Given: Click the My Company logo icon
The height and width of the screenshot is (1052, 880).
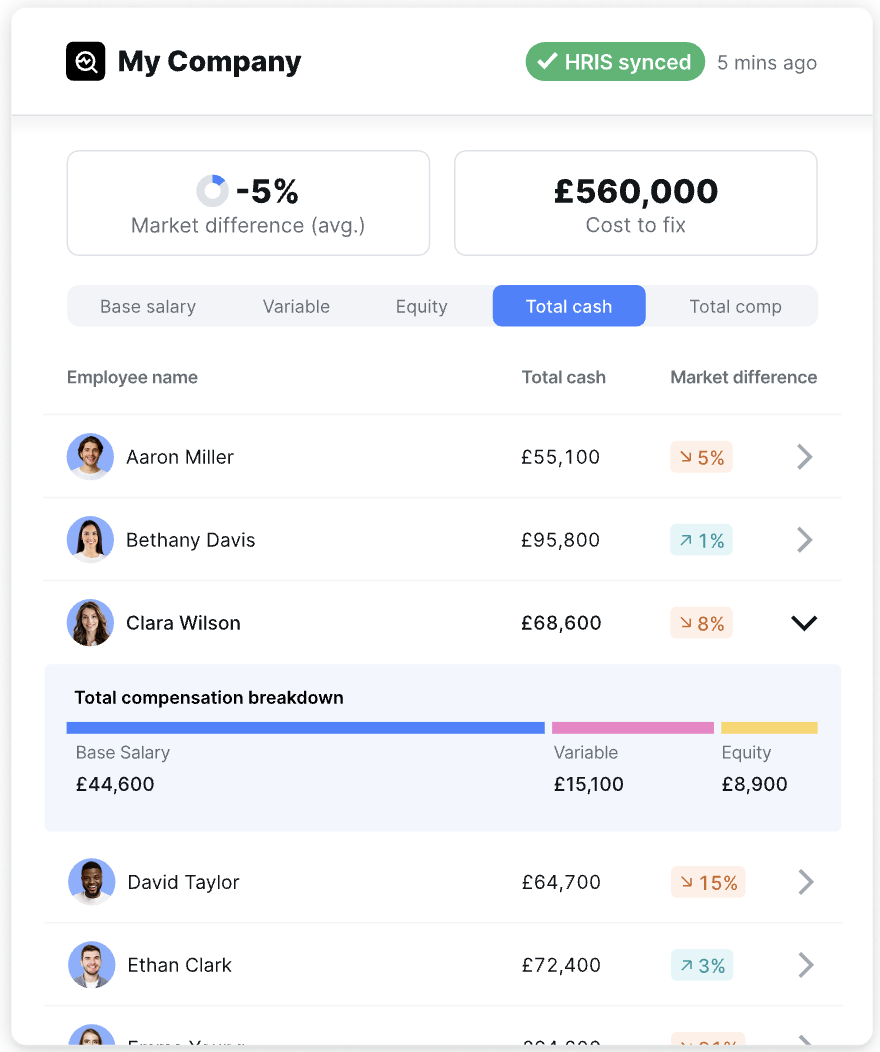Looking at the screenshot, I should pyautogui.click(x=85, y=61).
